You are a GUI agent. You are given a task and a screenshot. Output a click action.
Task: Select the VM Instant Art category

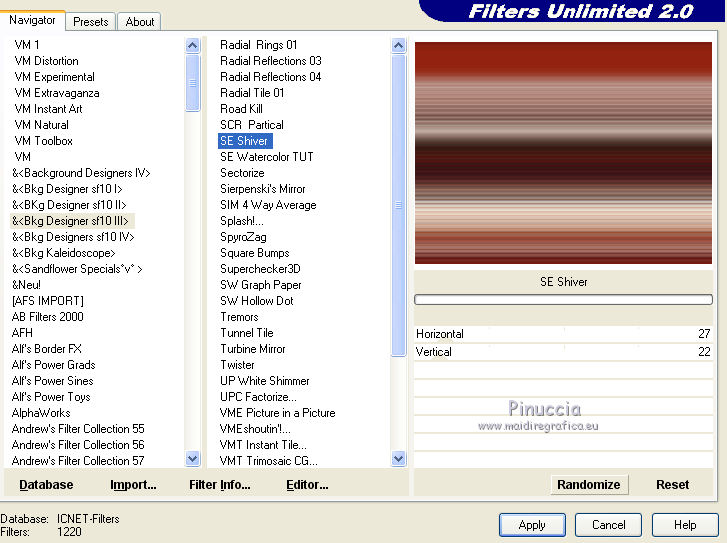pyautogui.click(x=48, y=109)
